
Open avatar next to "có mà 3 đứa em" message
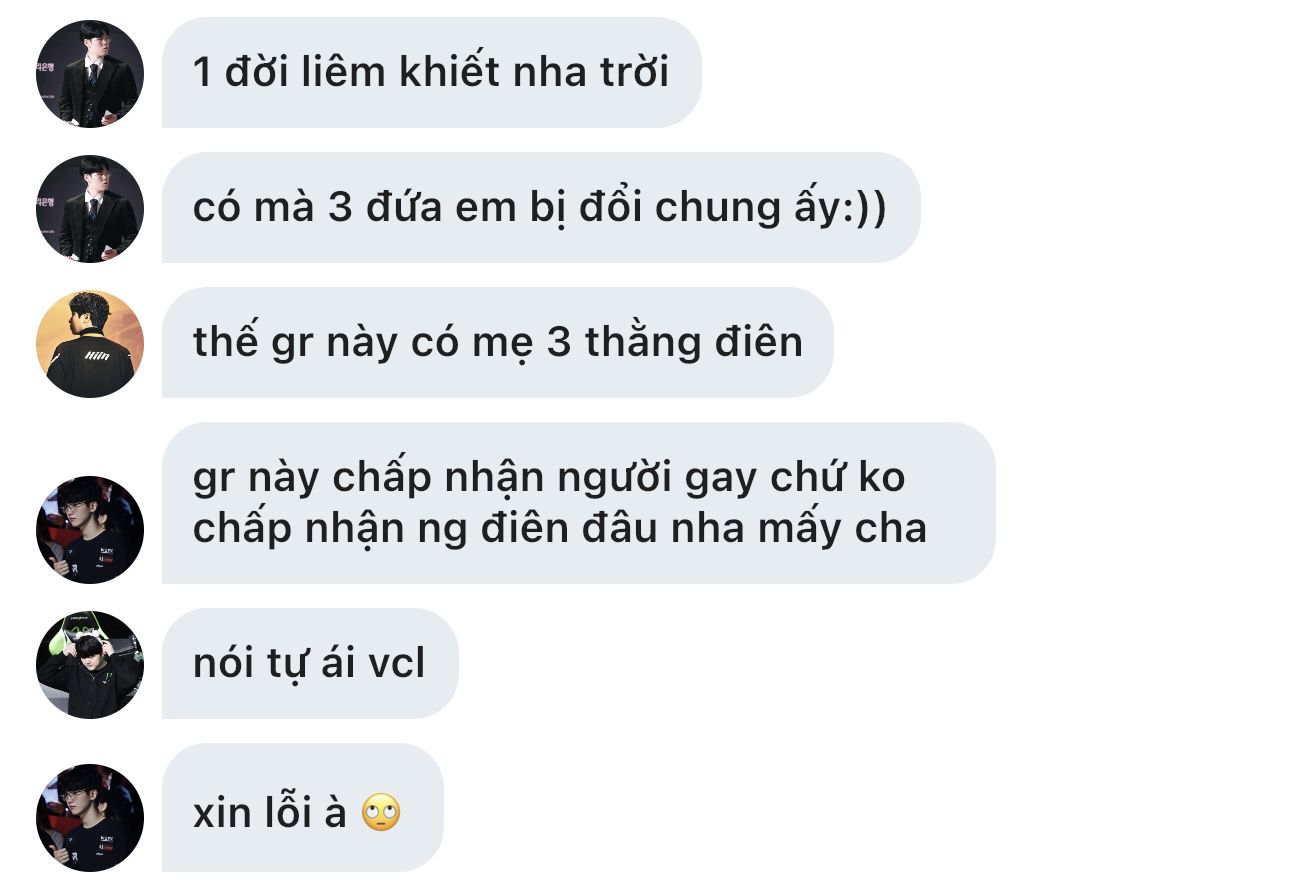click(90, 209)
